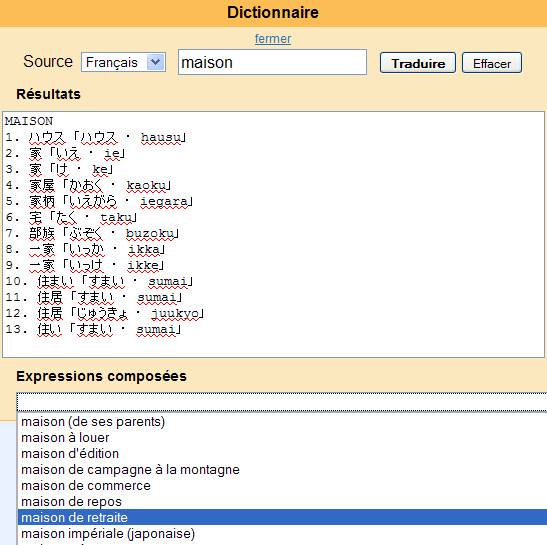The height and width of the screenshot is (545, 547).
Task: Click result line 10 "sumai"
Action: pyautogui.click(x=99, y=282)
